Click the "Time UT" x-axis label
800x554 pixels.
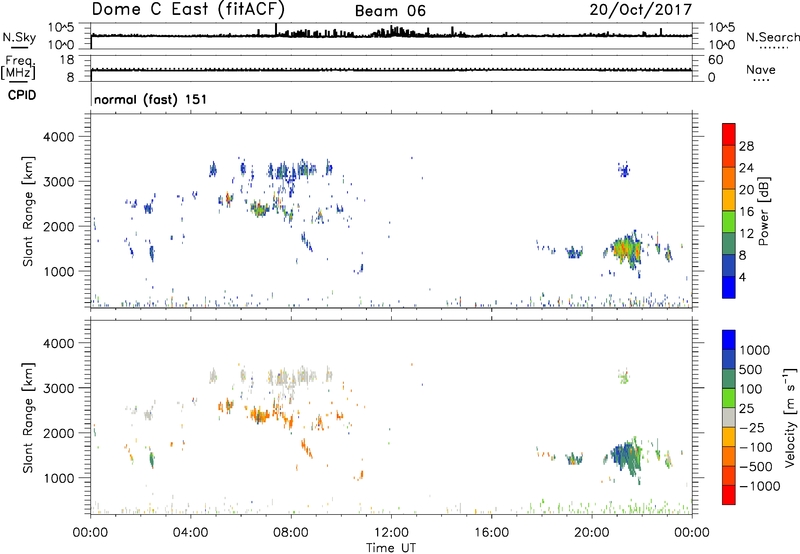tap(391, 548)
